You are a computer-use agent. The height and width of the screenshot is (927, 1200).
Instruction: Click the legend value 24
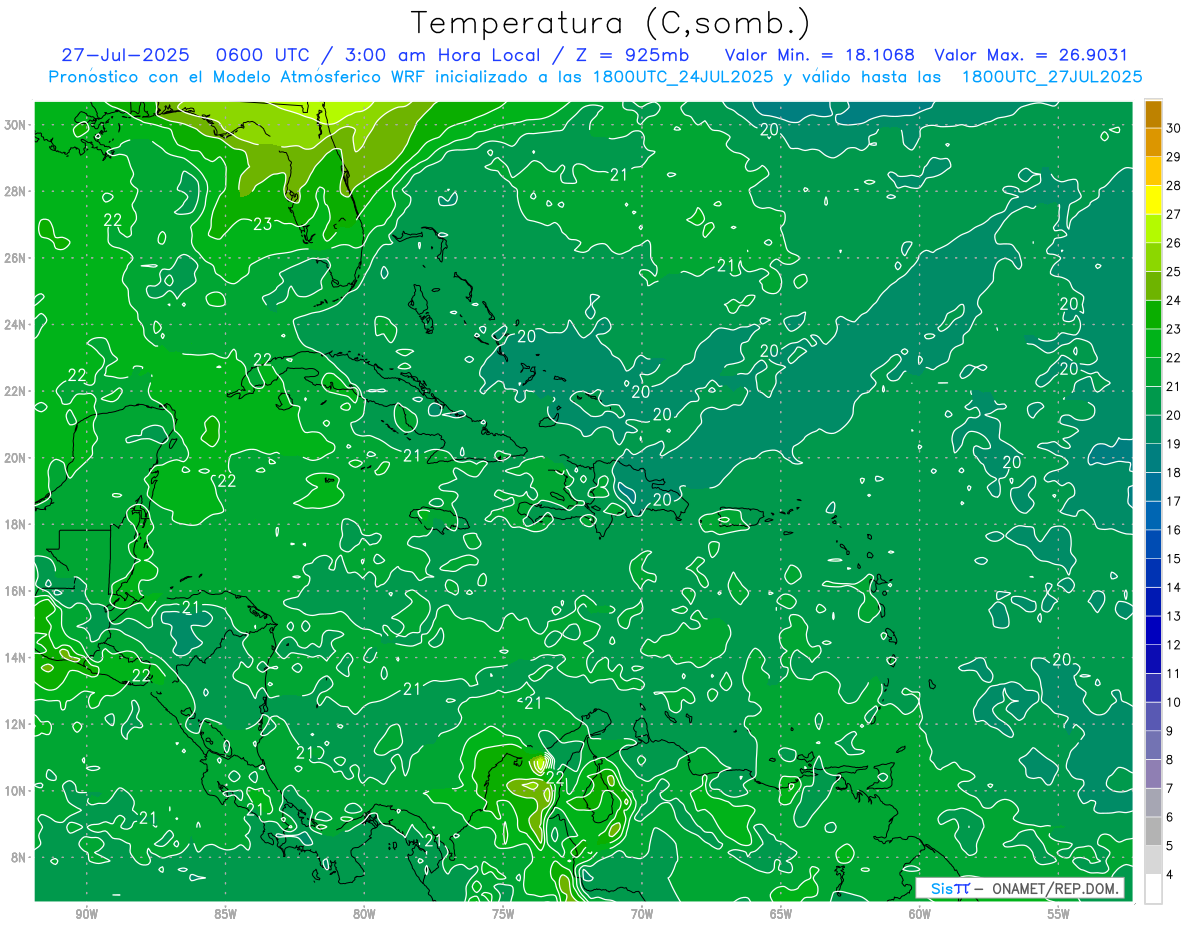1174,300
